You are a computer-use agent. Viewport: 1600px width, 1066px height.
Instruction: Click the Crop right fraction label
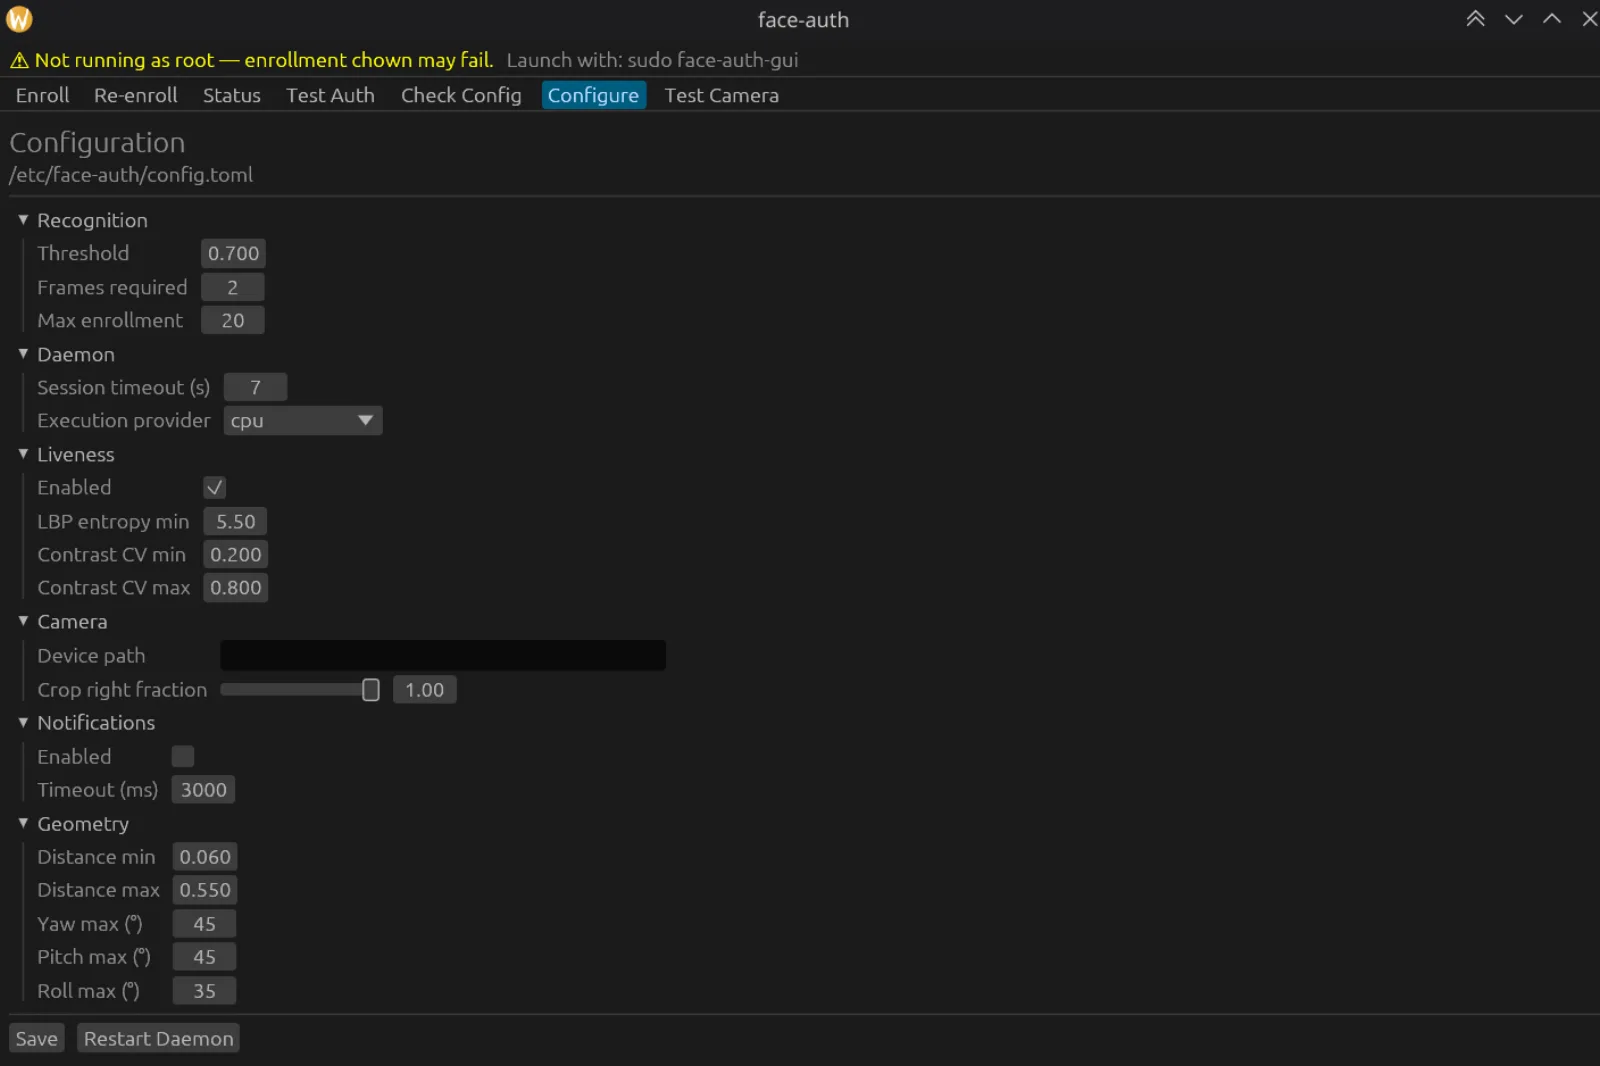[122, 690]
